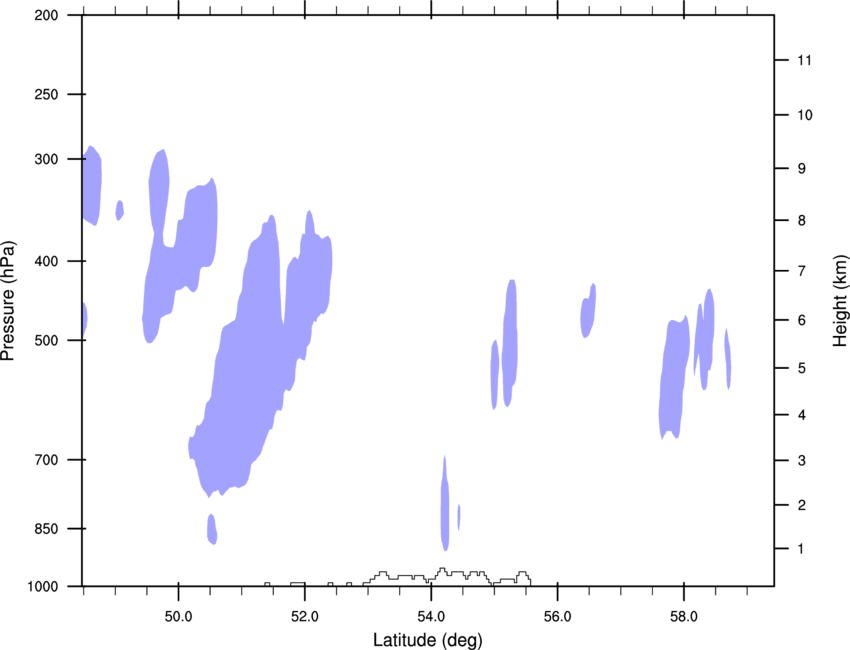The width and height of the screenshot is (850, 650).
Task: Pick the 10 km height label
Action: pos(805,115)
